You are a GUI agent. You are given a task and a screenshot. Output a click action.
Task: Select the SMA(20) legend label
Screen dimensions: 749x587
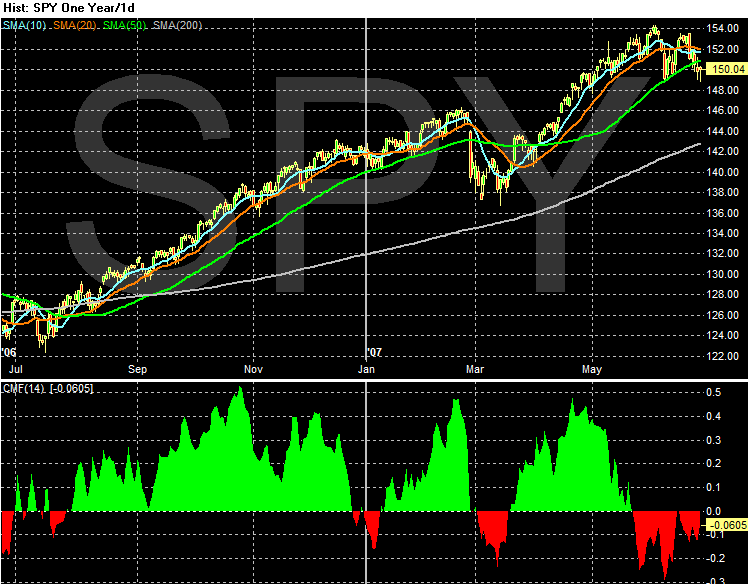click(x=75, y=25)
